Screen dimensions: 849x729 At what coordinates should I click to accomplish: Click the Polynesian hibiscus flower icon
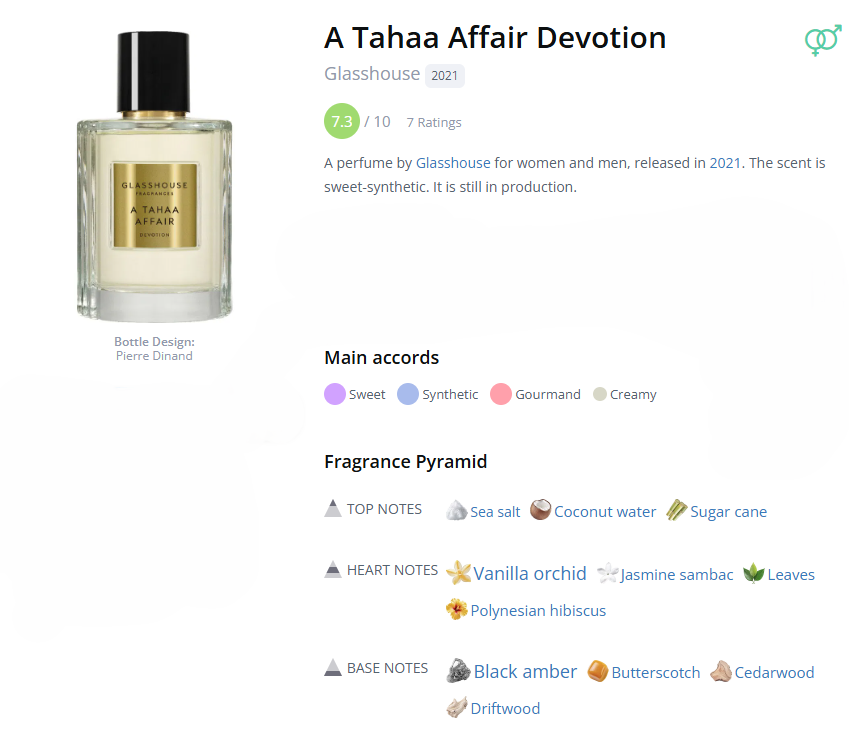(456, 609)
